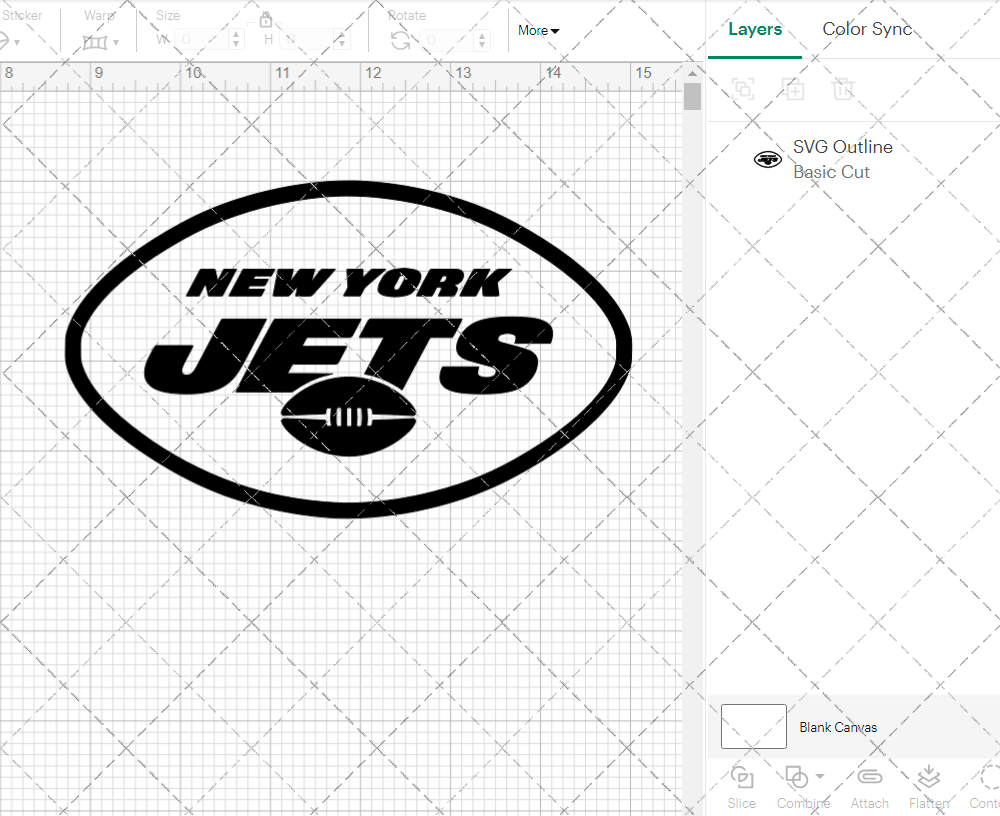Click the Flatten tool icon
The image size is (1000, 816).
point(928,777)
